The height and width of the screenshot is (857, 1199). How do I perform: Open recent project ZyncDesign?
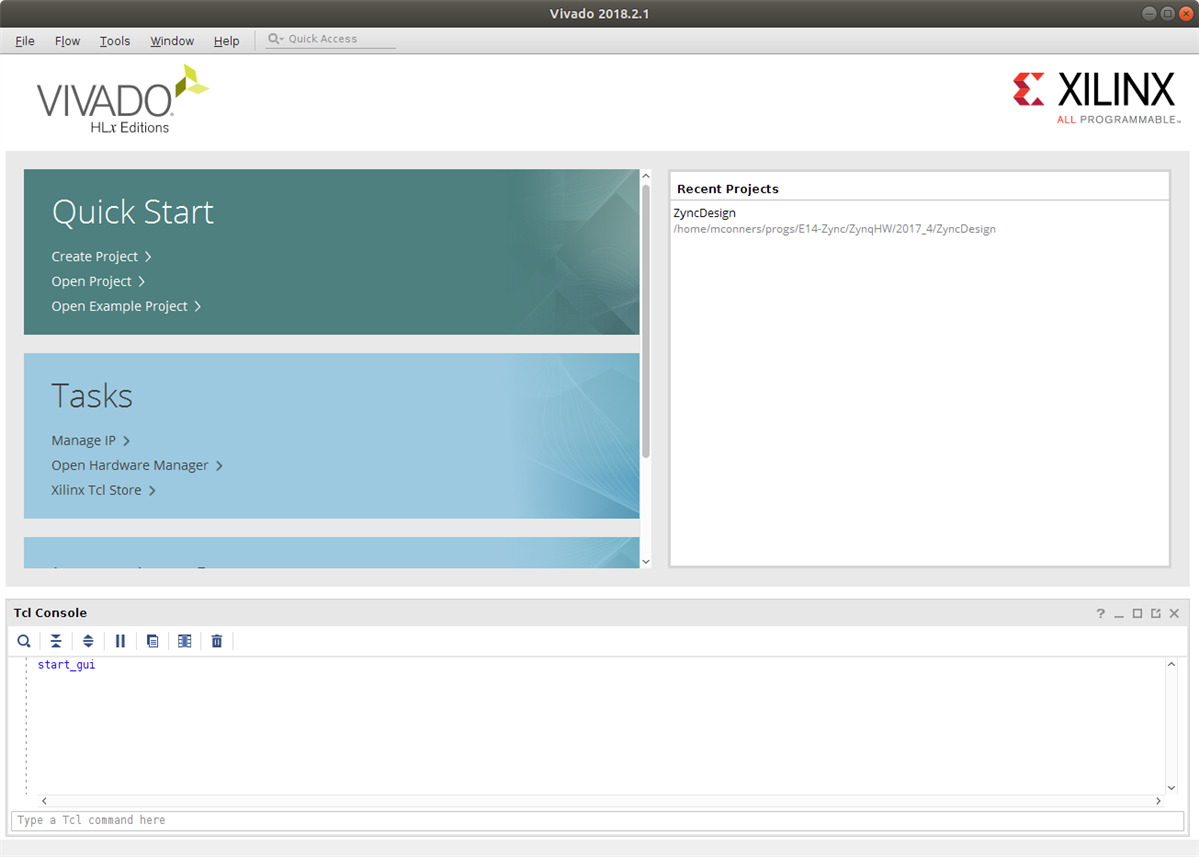pyautogui.click(x=704, y=213)
